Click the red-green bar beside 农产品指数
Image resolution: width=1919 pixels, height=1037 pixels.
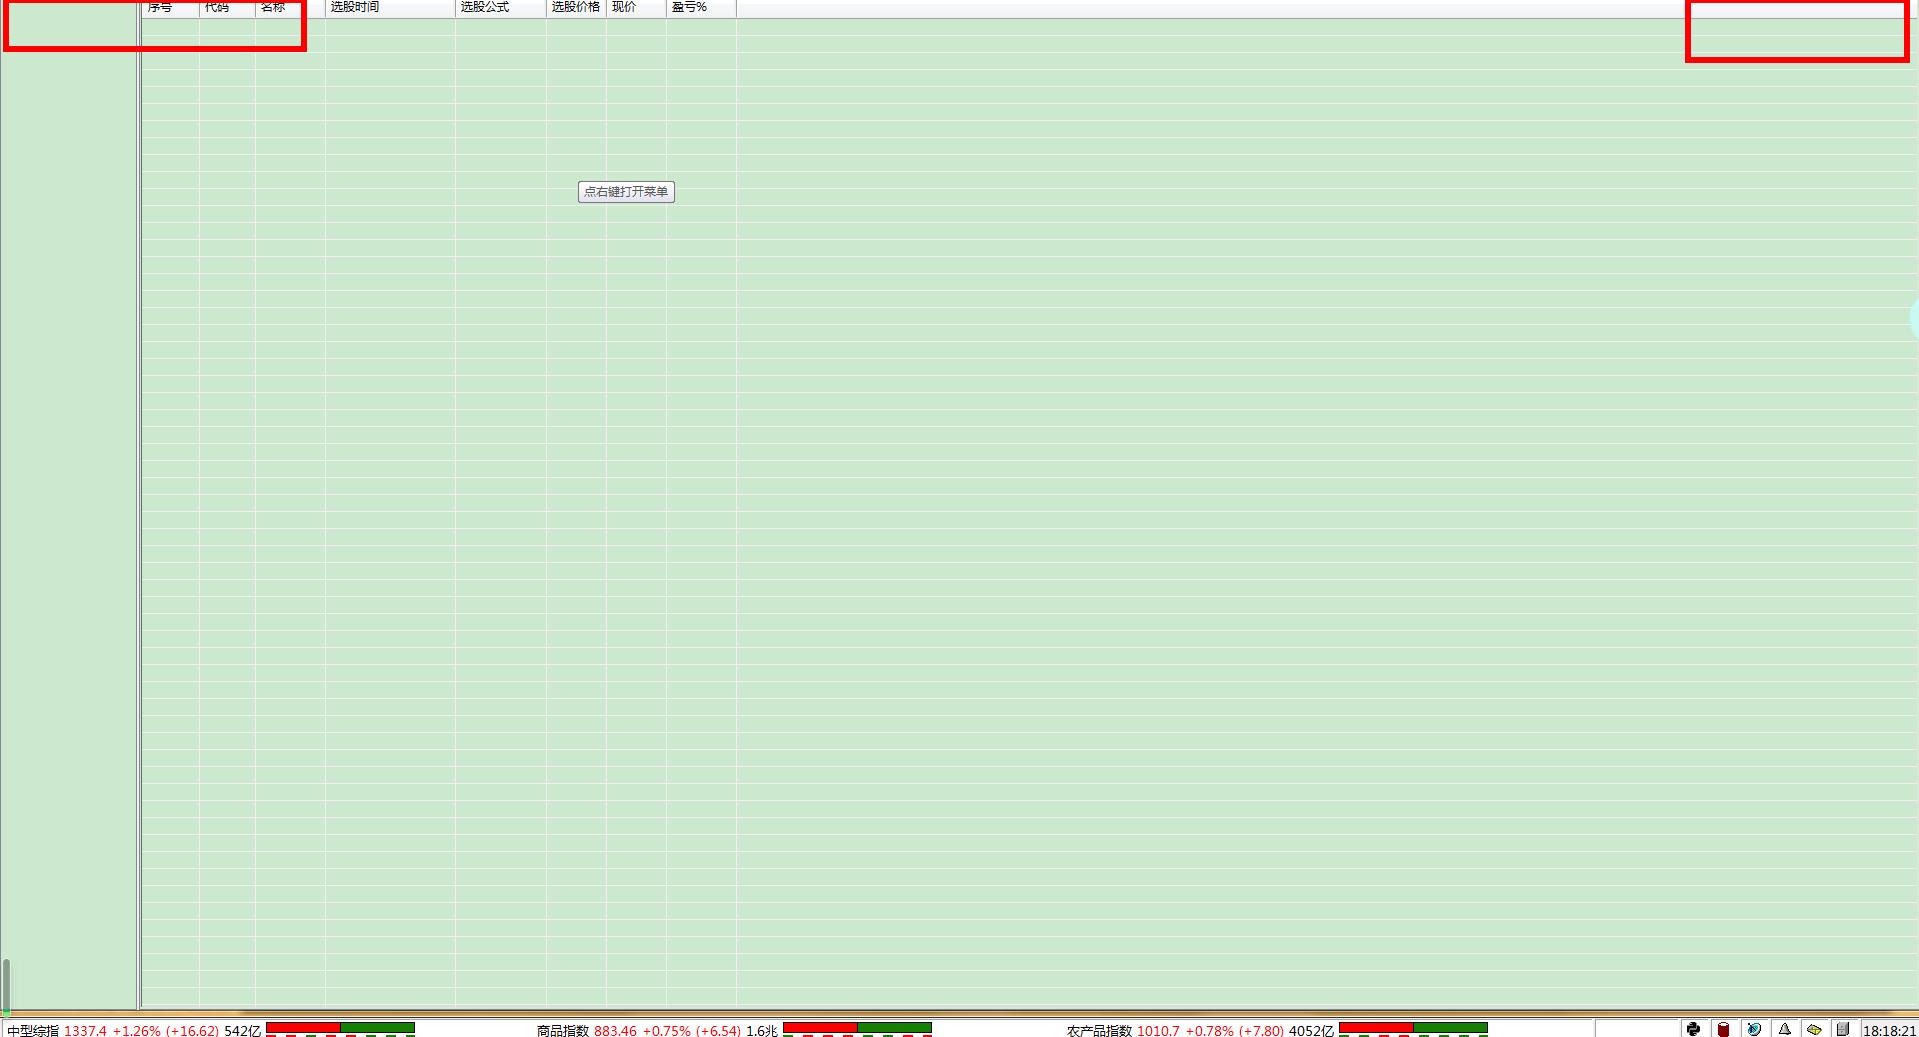click(1413, 1028)
